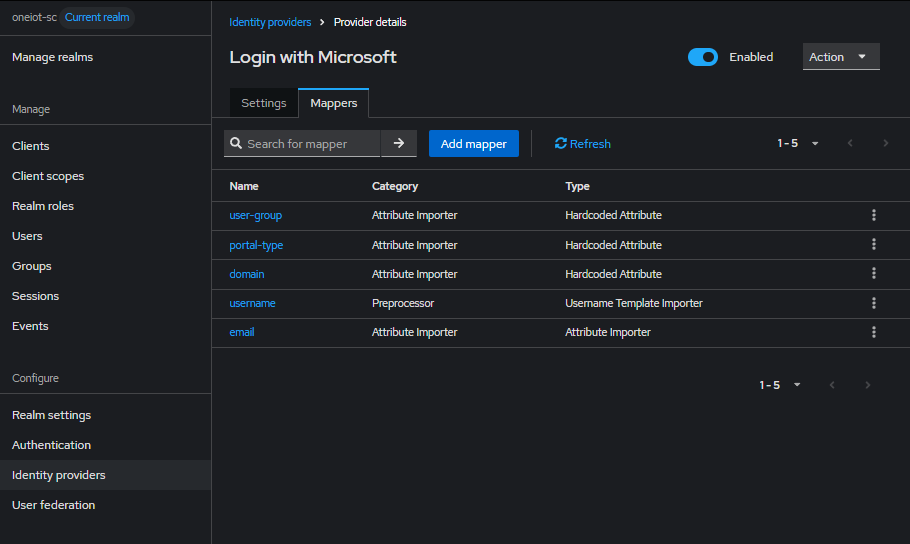
Task: Open Realm roles in sidebar
Action: coord(106,206)
